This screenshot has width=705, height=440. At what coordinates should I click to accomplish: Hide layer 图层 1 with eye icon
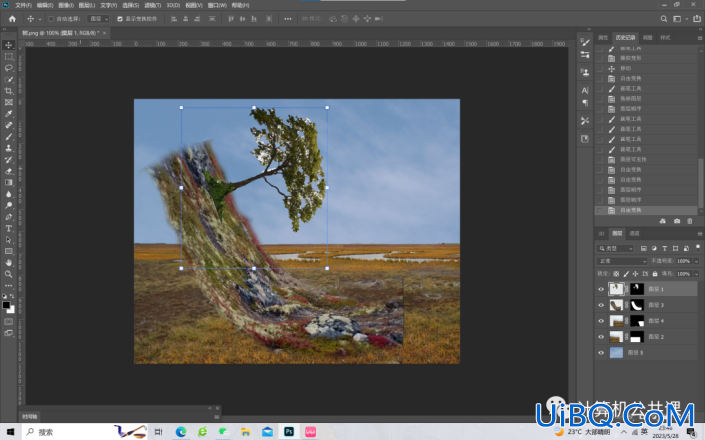601,289
